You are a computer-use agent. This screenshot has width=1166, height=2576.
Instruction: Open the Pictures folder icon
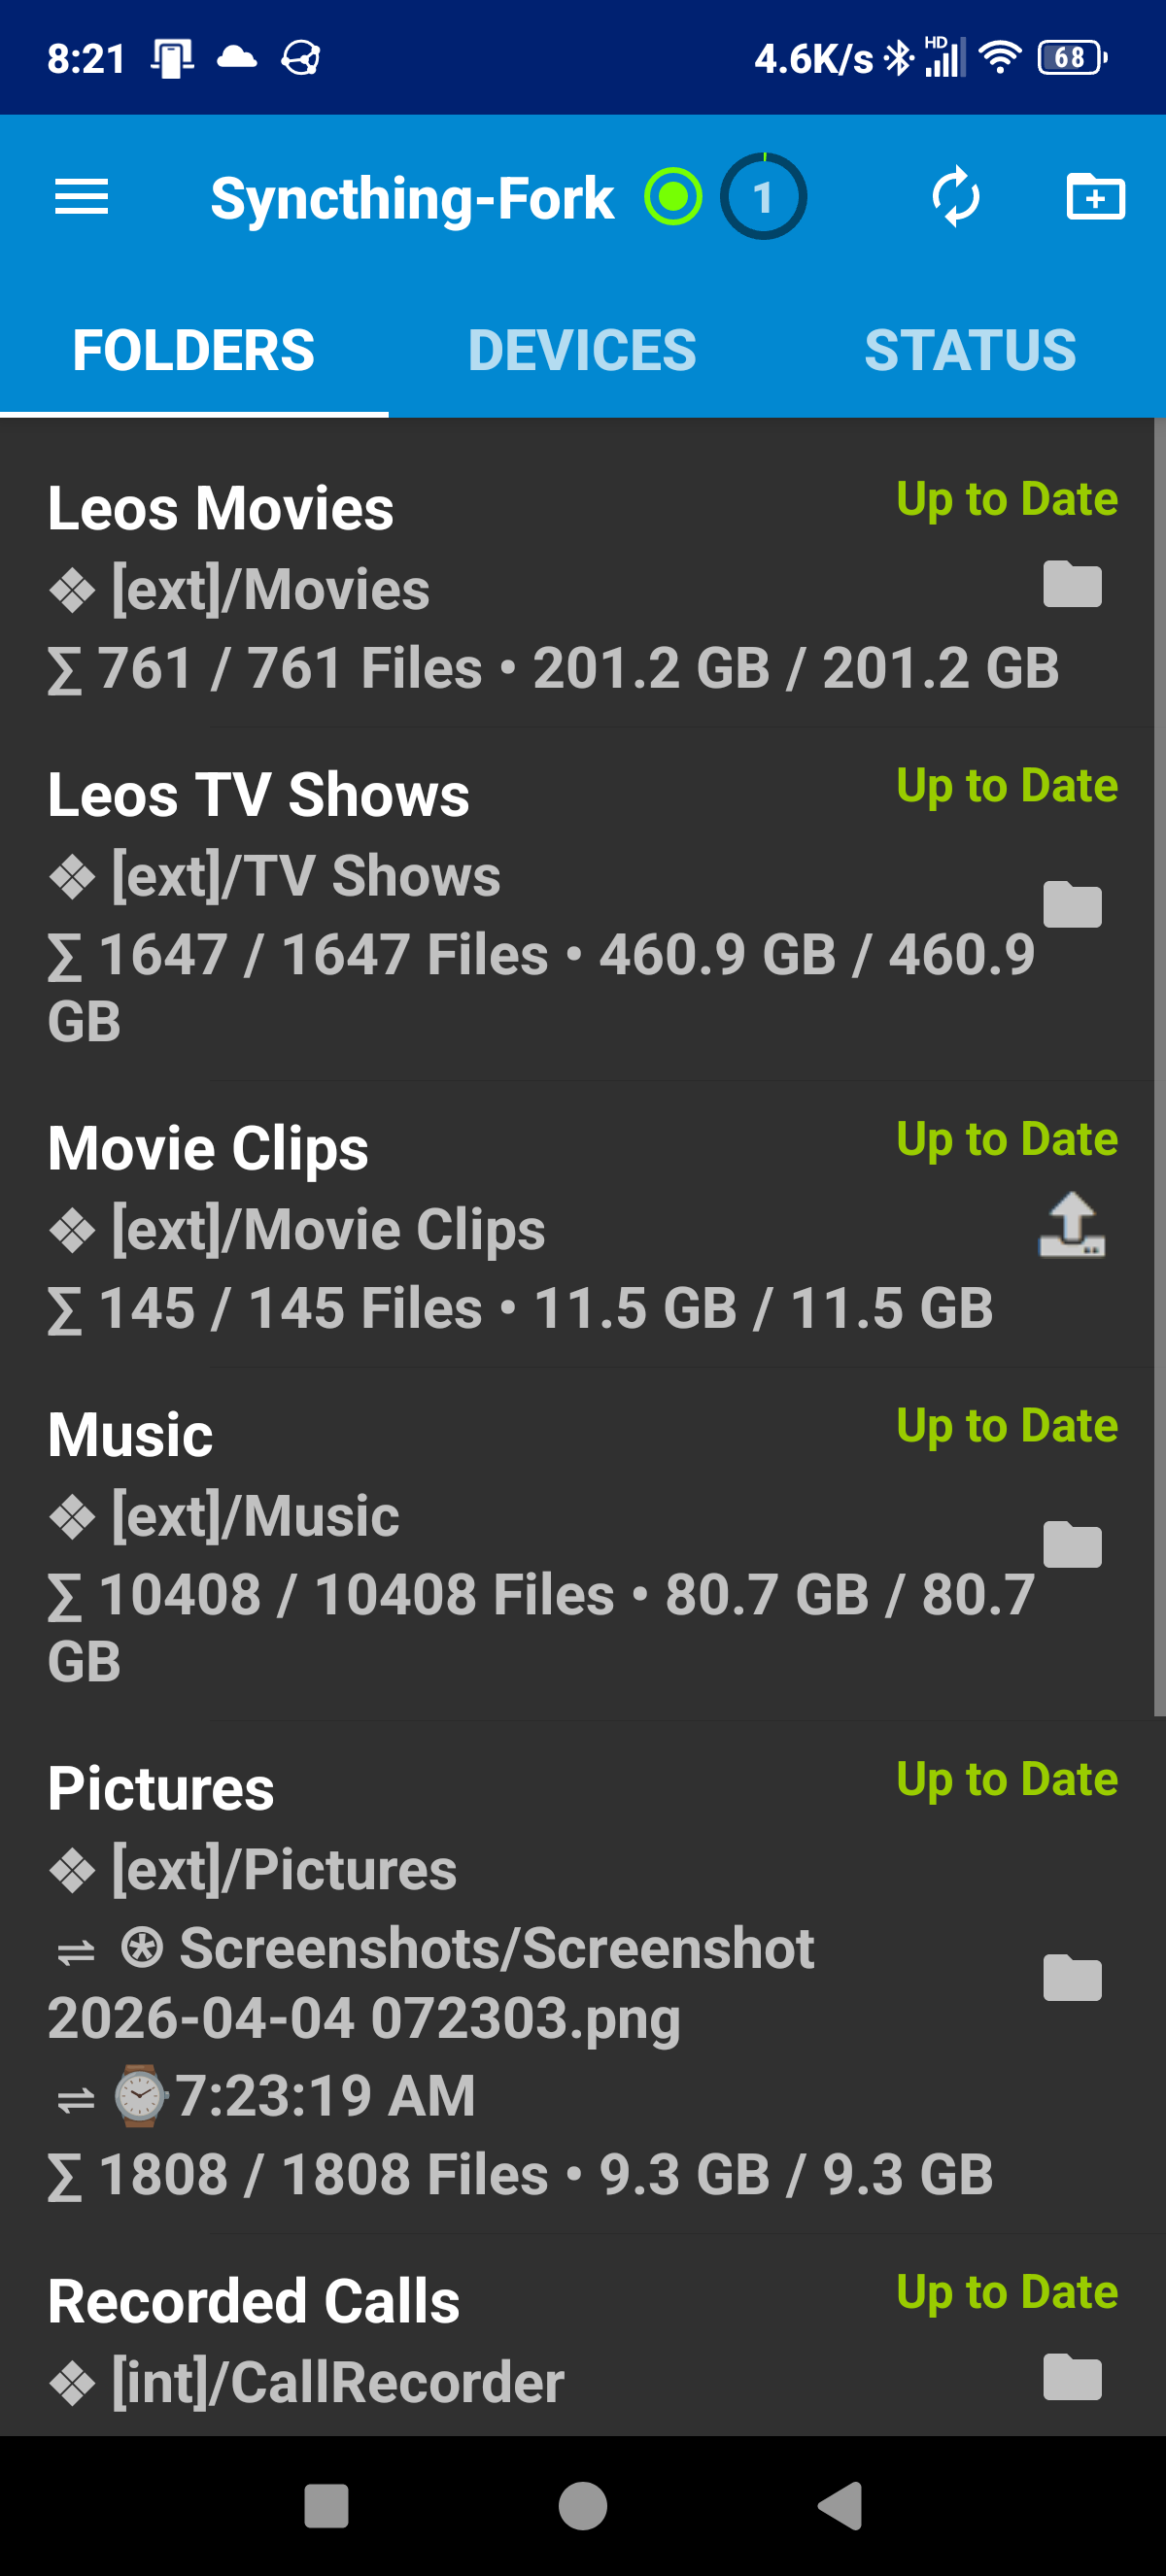[1072, 1979]
